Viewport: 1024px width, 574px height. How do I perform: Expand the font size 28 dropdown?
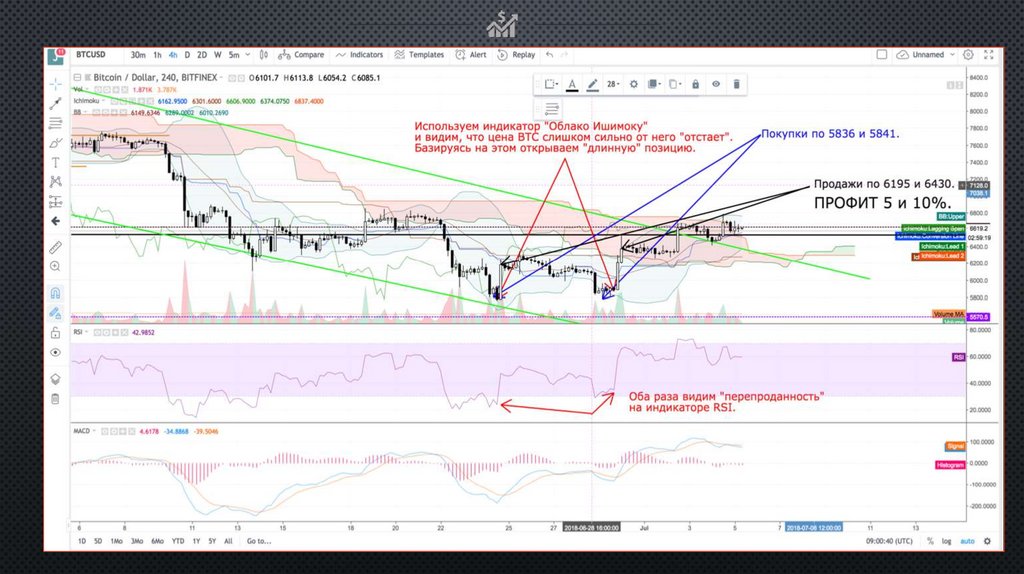[613, 85]
